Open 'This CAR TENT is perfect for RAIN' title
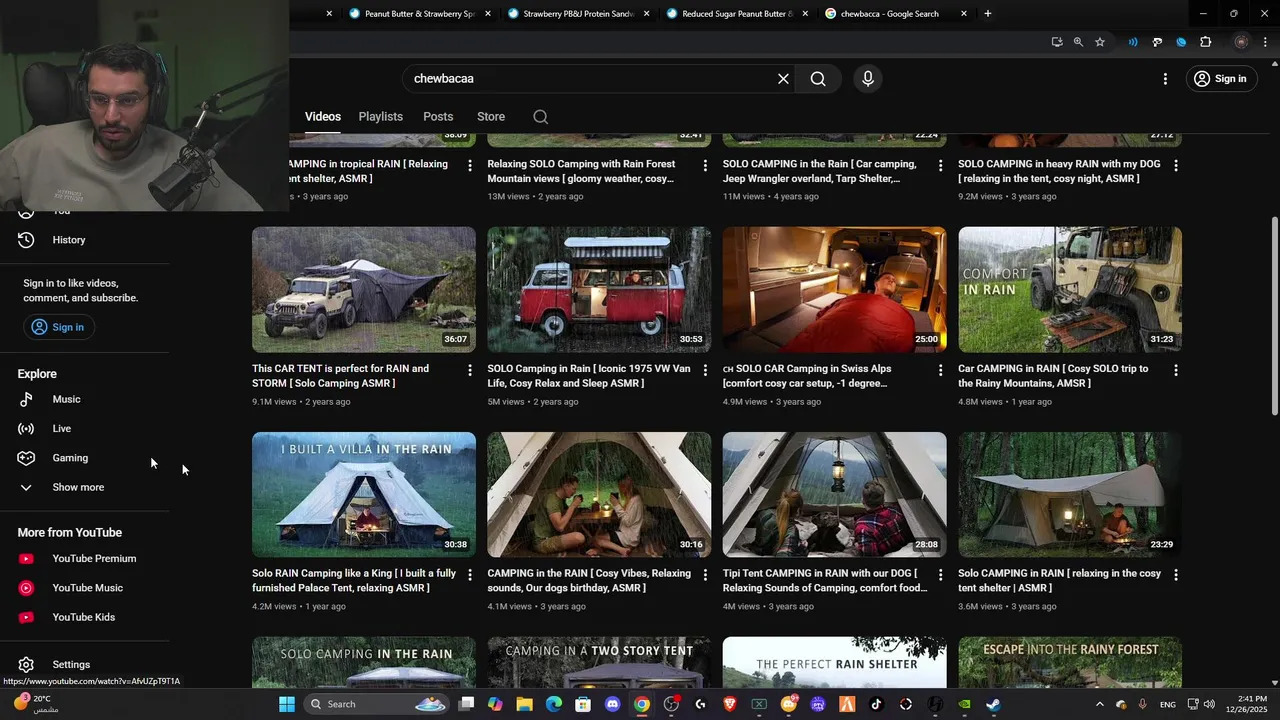This screenshot has height=720, width=1280. click(340, 376)
